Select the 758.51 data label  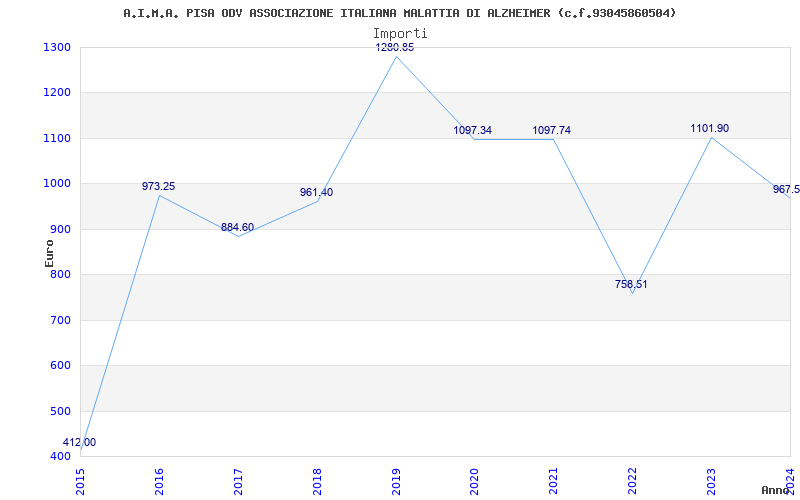pos(631,284)
